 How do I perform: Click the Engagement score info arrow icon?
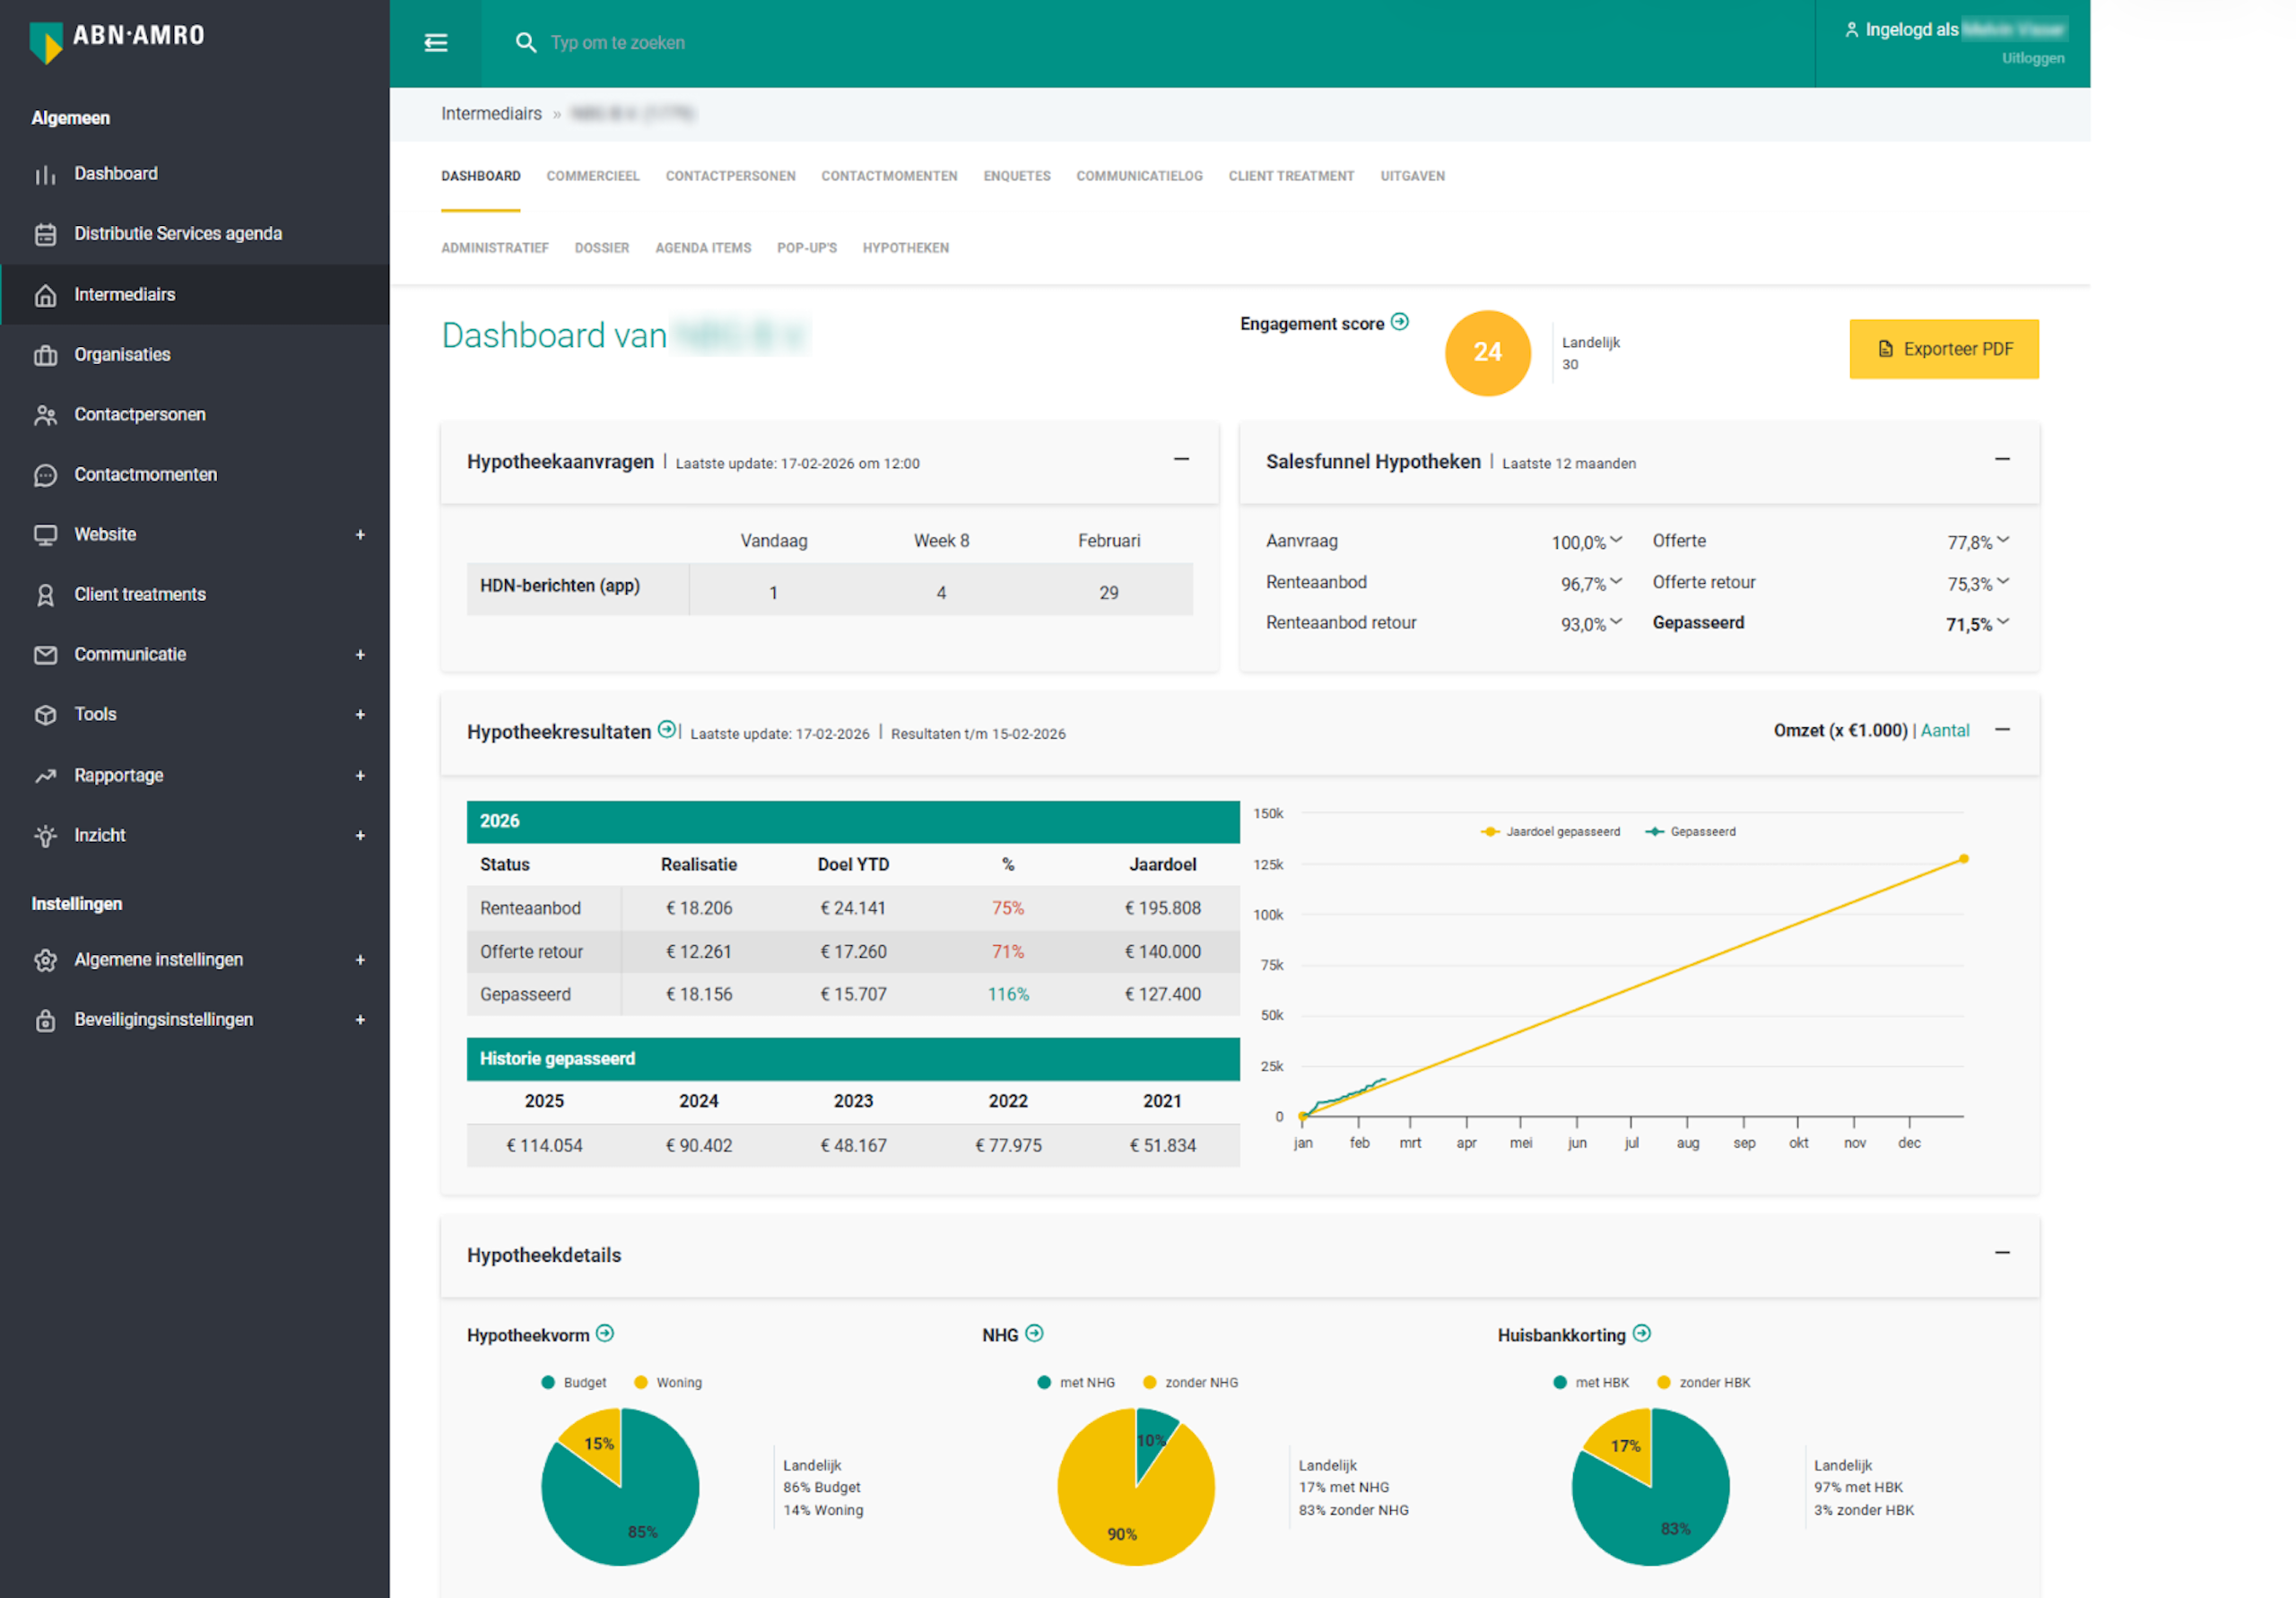click(1399, 321)
